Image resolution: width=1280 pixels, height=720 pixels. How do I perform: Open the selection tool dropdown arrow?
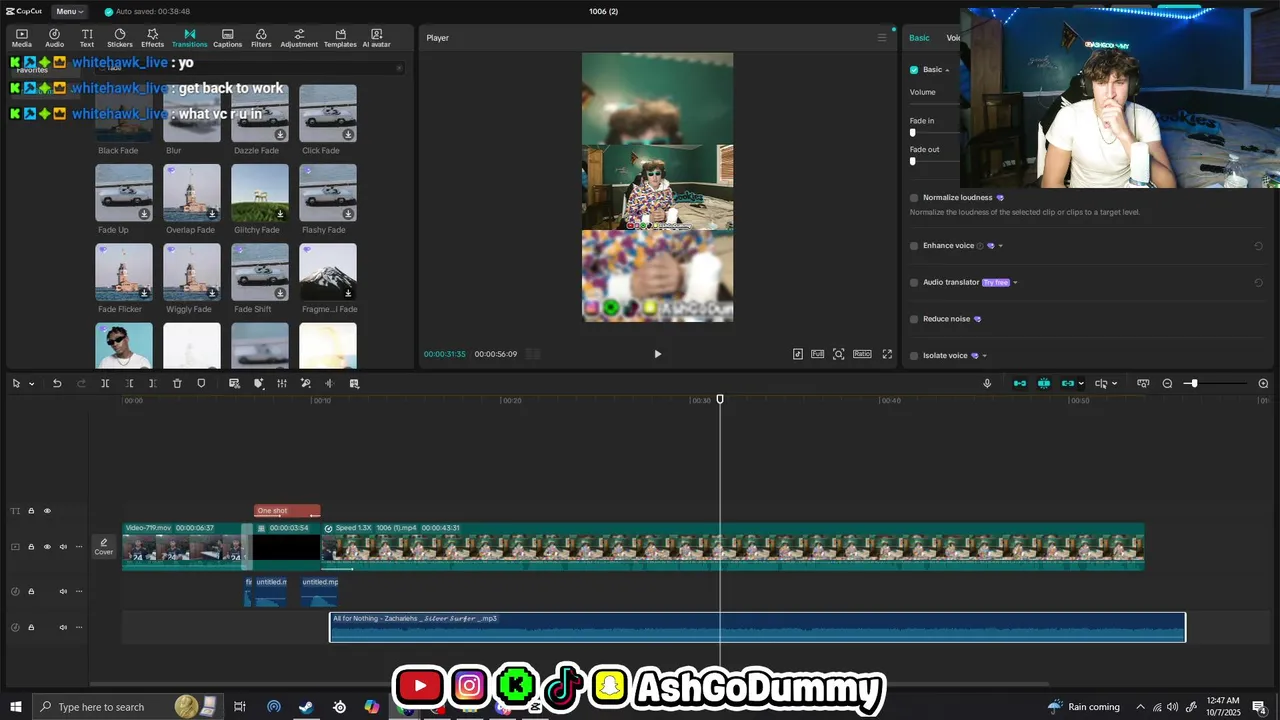point(32,384)
